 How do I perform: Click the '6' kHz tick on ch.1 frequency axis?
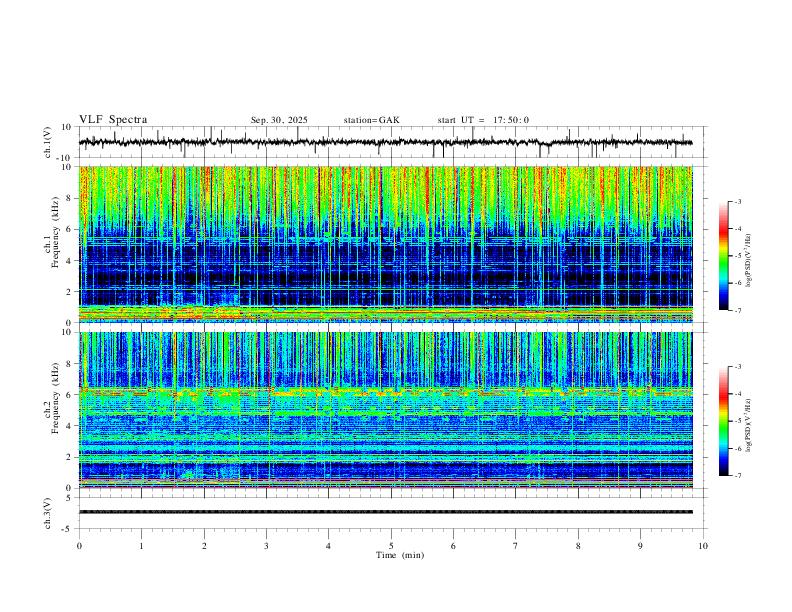coord(70,229)
